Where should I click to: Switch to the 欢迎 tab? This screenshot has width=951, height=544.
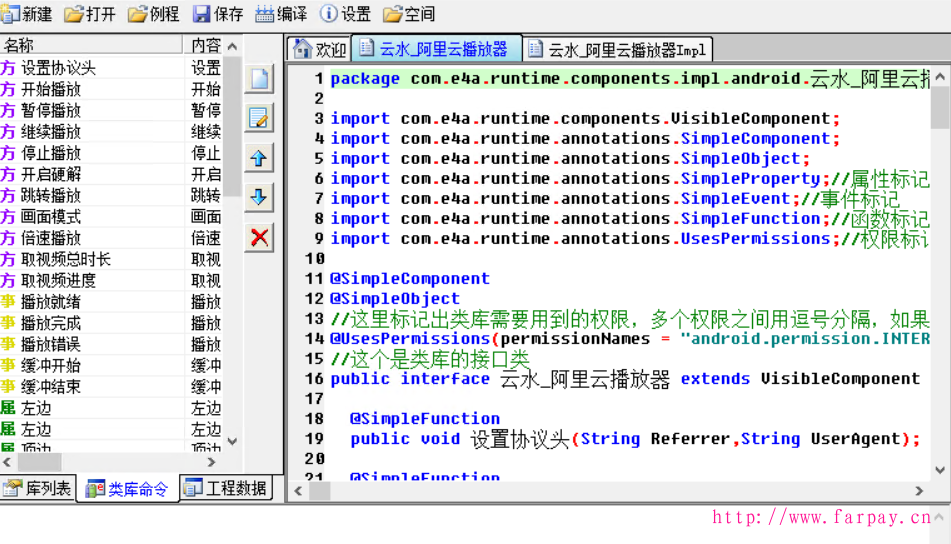click(x=319, y=49)
